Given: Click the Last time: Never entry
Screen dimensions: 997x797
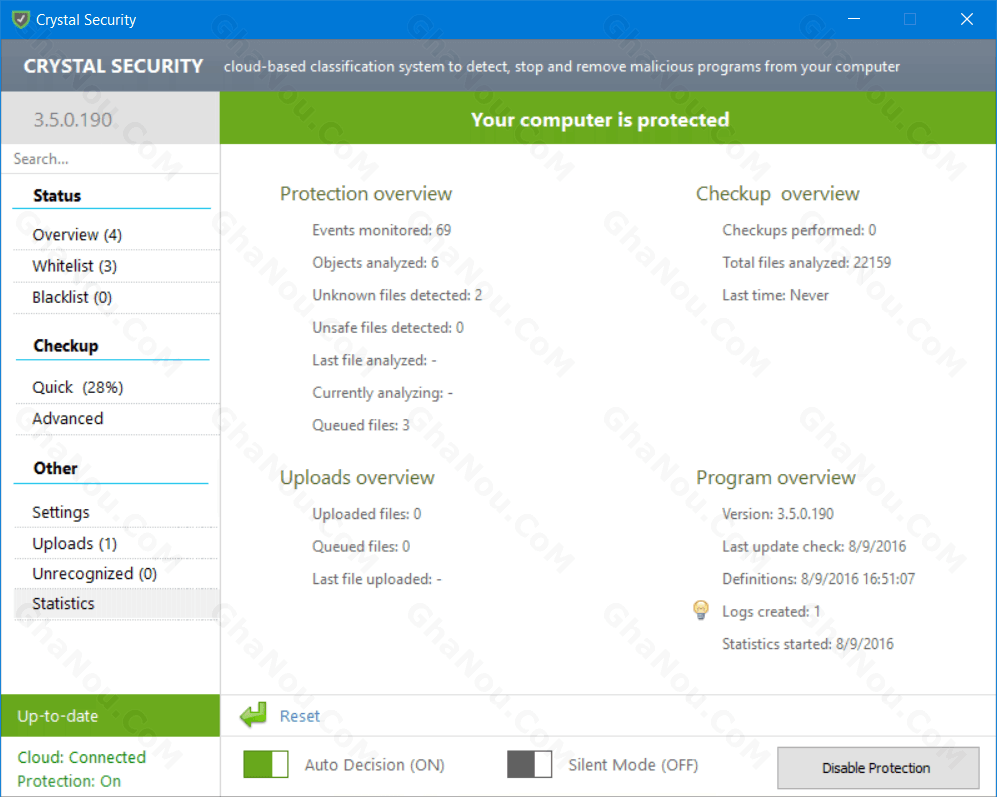Looking at the screenshot, I should point(775,295).
